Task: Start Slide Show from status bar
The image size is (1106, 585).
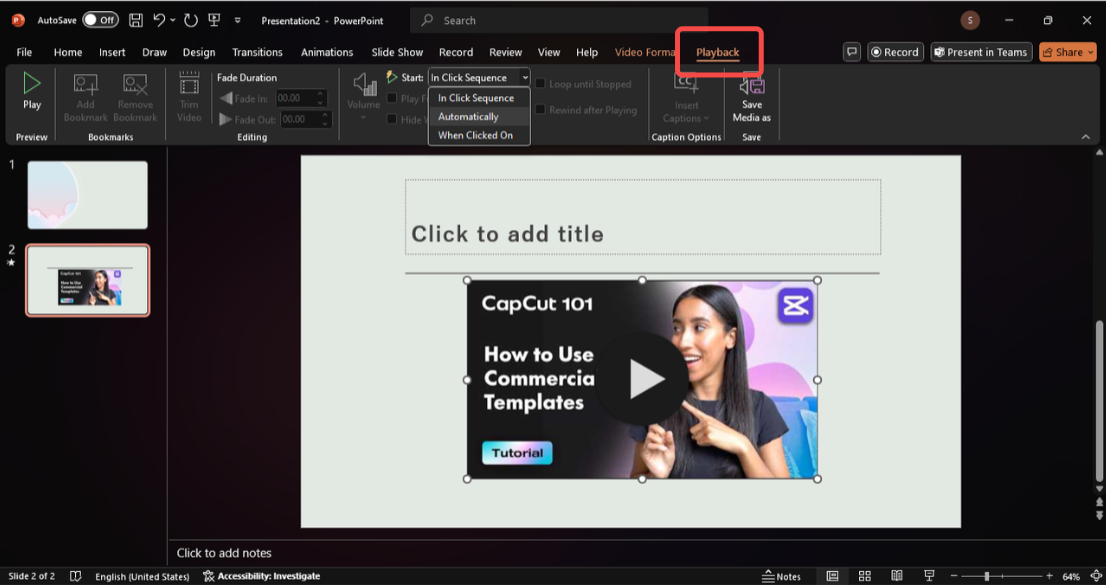Action: click(929, 577)
